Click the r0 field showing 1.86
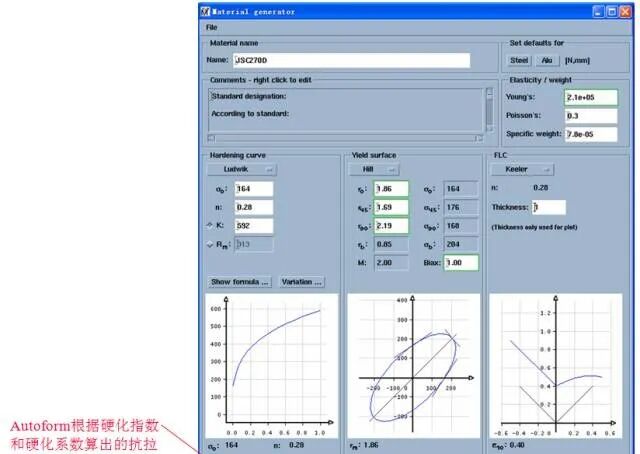 (x=391, y=189)
